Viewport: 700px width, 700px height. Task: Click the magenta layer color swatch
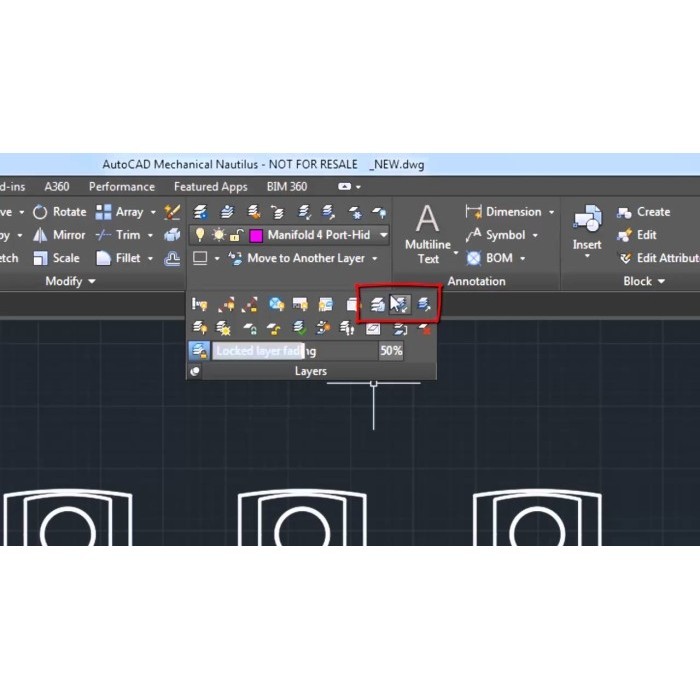[256, 235]
